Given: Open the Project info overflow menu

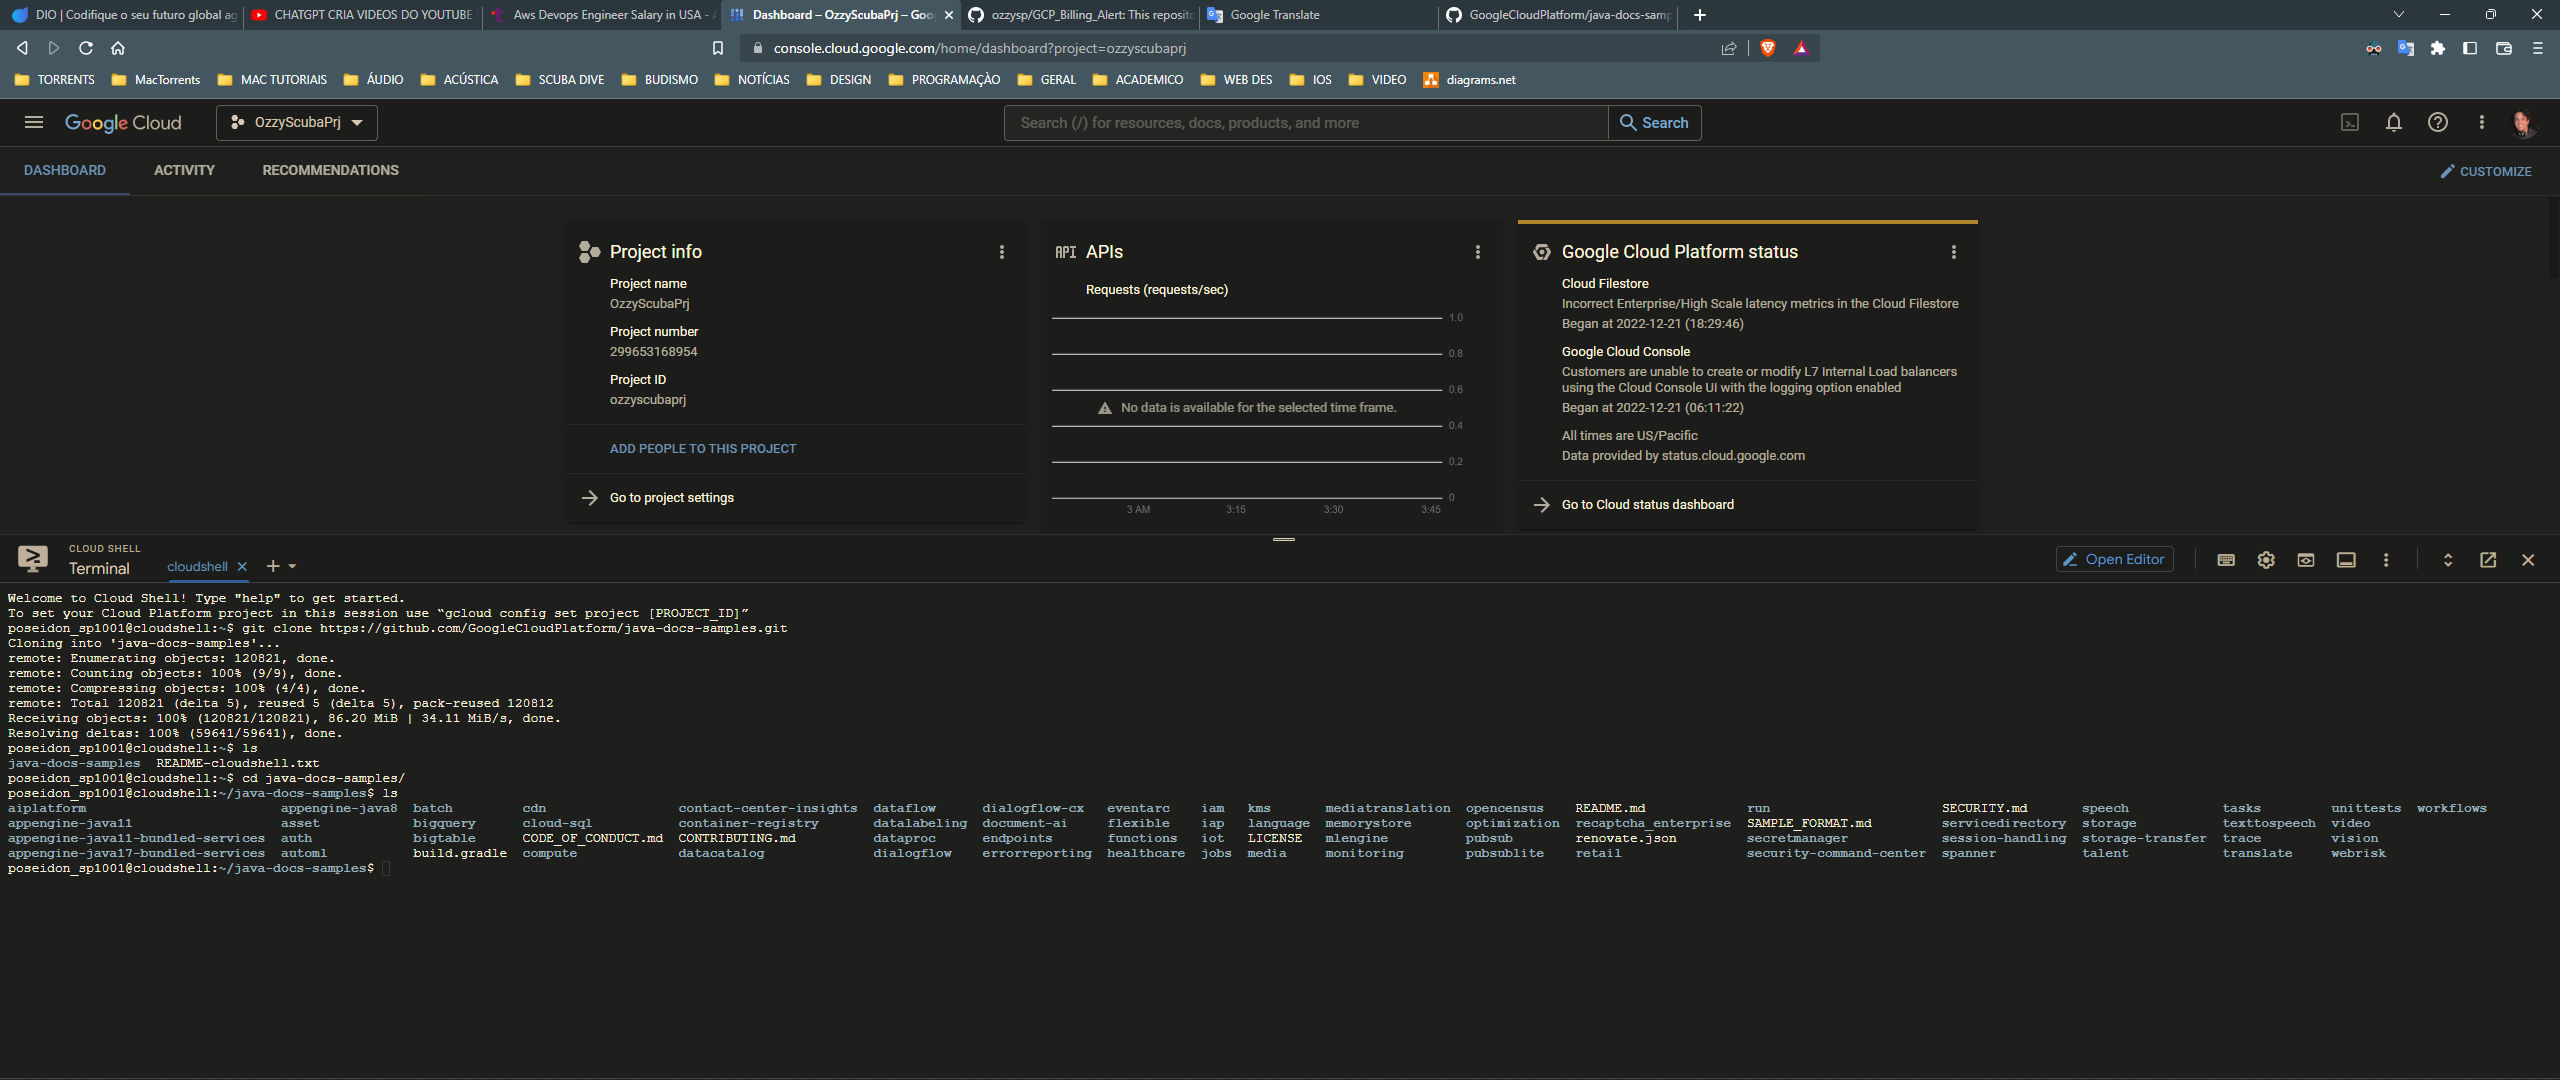Looking at the screenshot, I should (1001, 252).
